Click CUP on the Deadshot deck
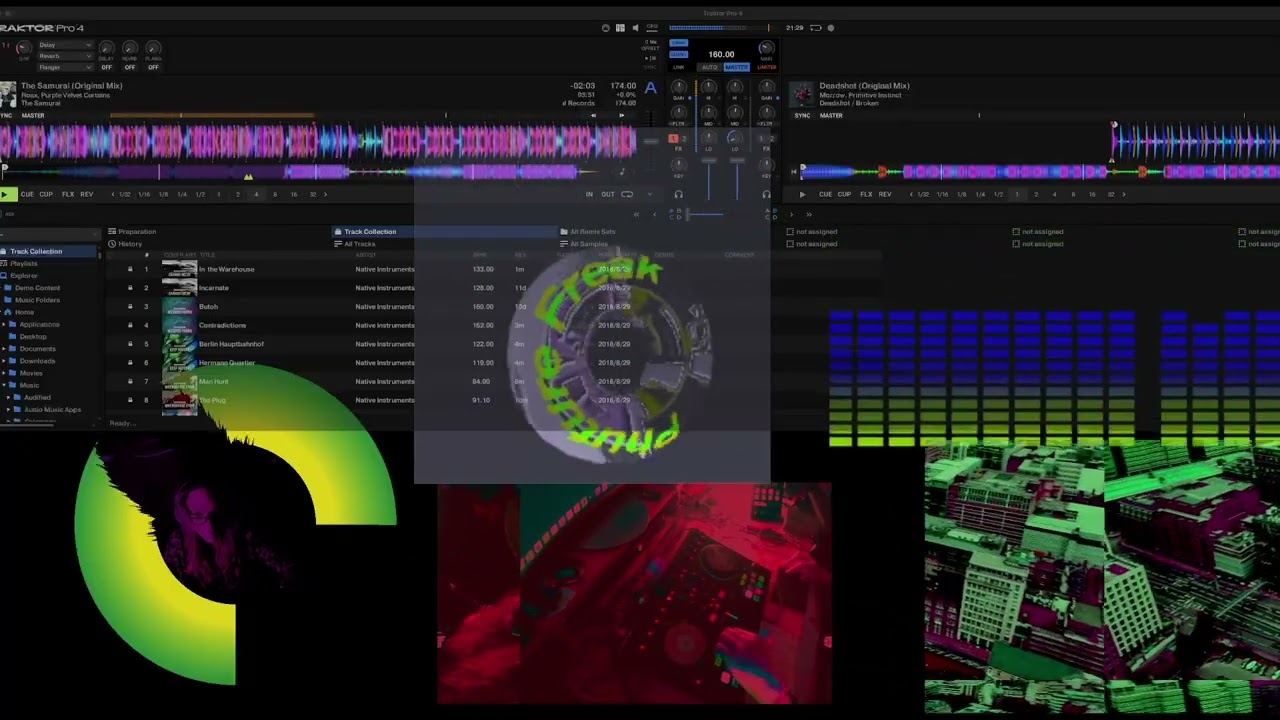The height and width of the screenshot is (720, 1280). pos(844,194)
